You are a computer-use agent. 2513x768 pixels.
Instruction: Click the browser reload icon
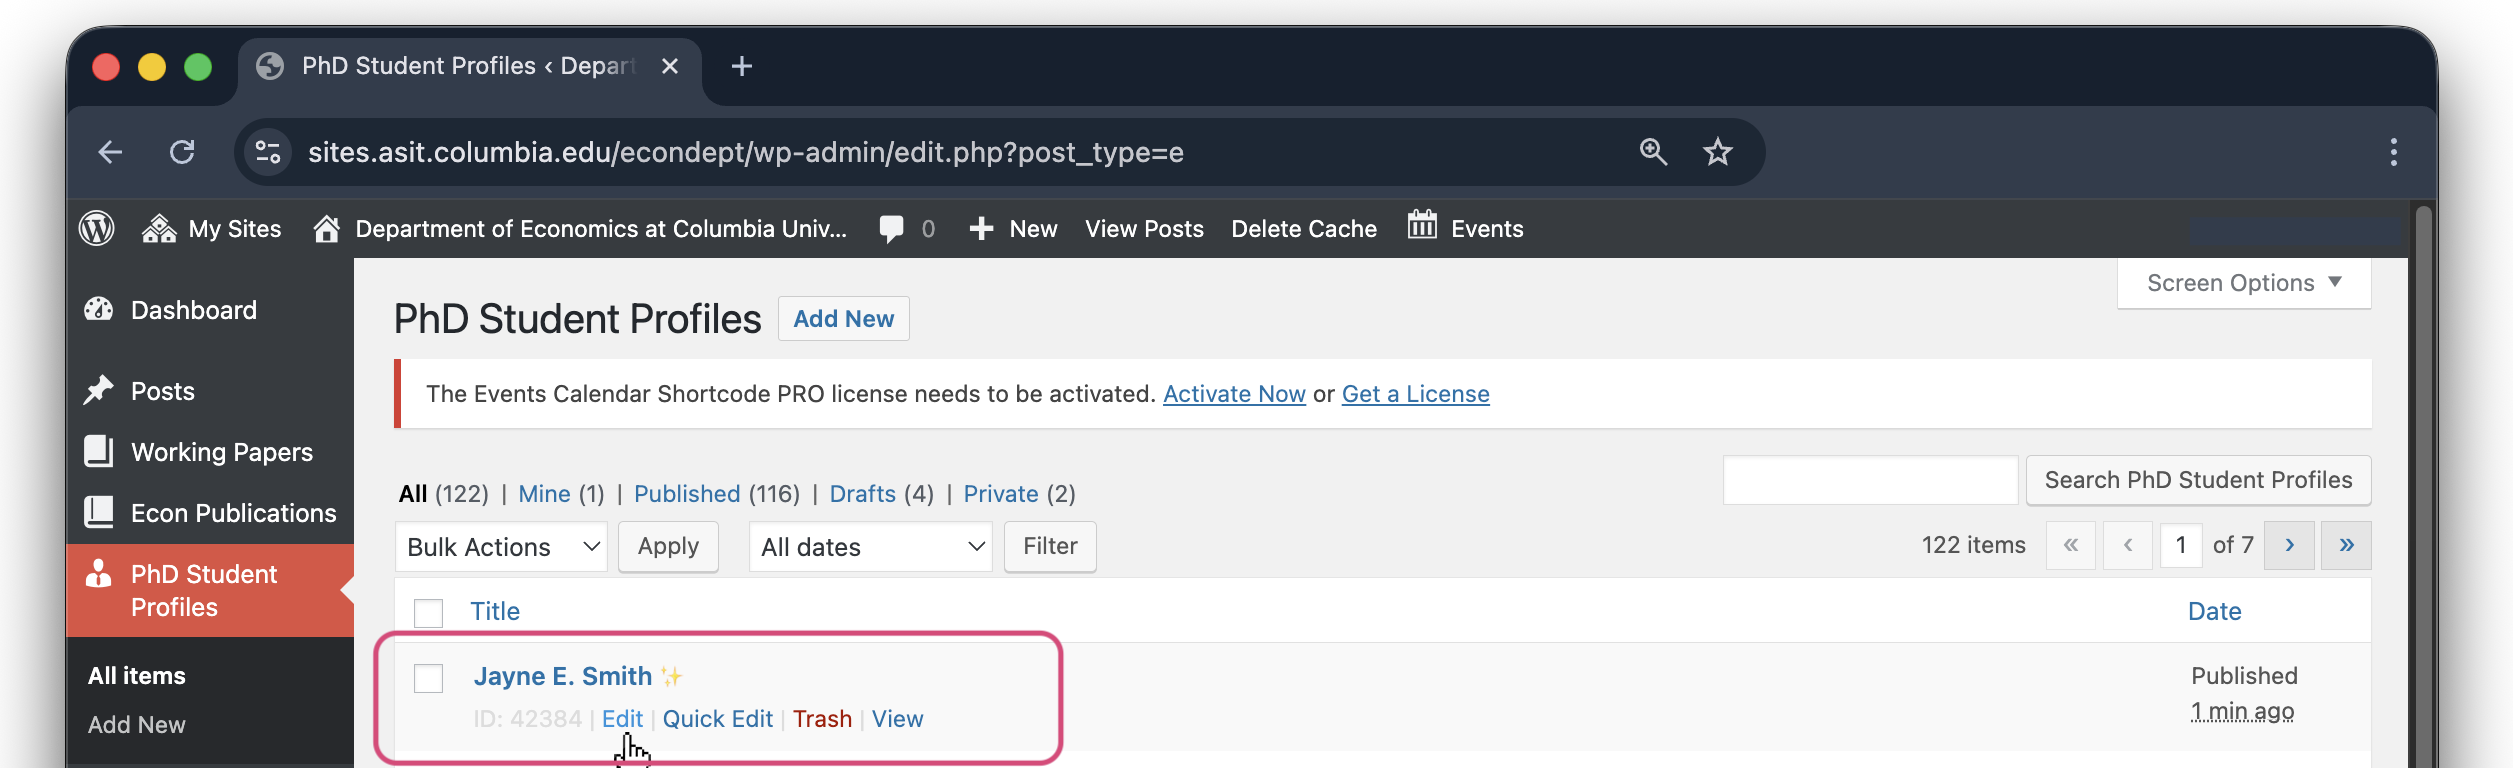[x=182, y=152]
